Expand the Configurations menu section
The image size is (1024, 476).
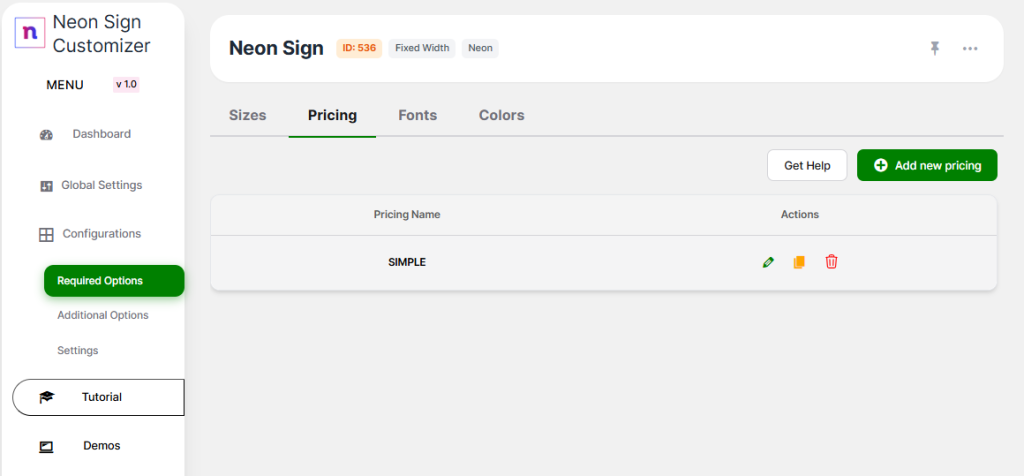101,234
